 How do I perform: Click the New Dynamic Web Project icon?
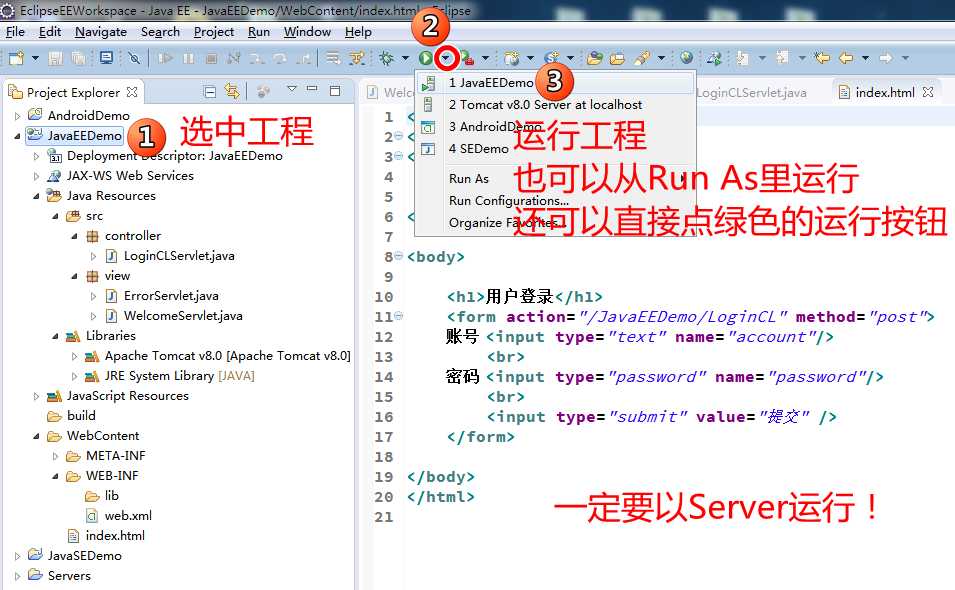(x=512, y=58)
